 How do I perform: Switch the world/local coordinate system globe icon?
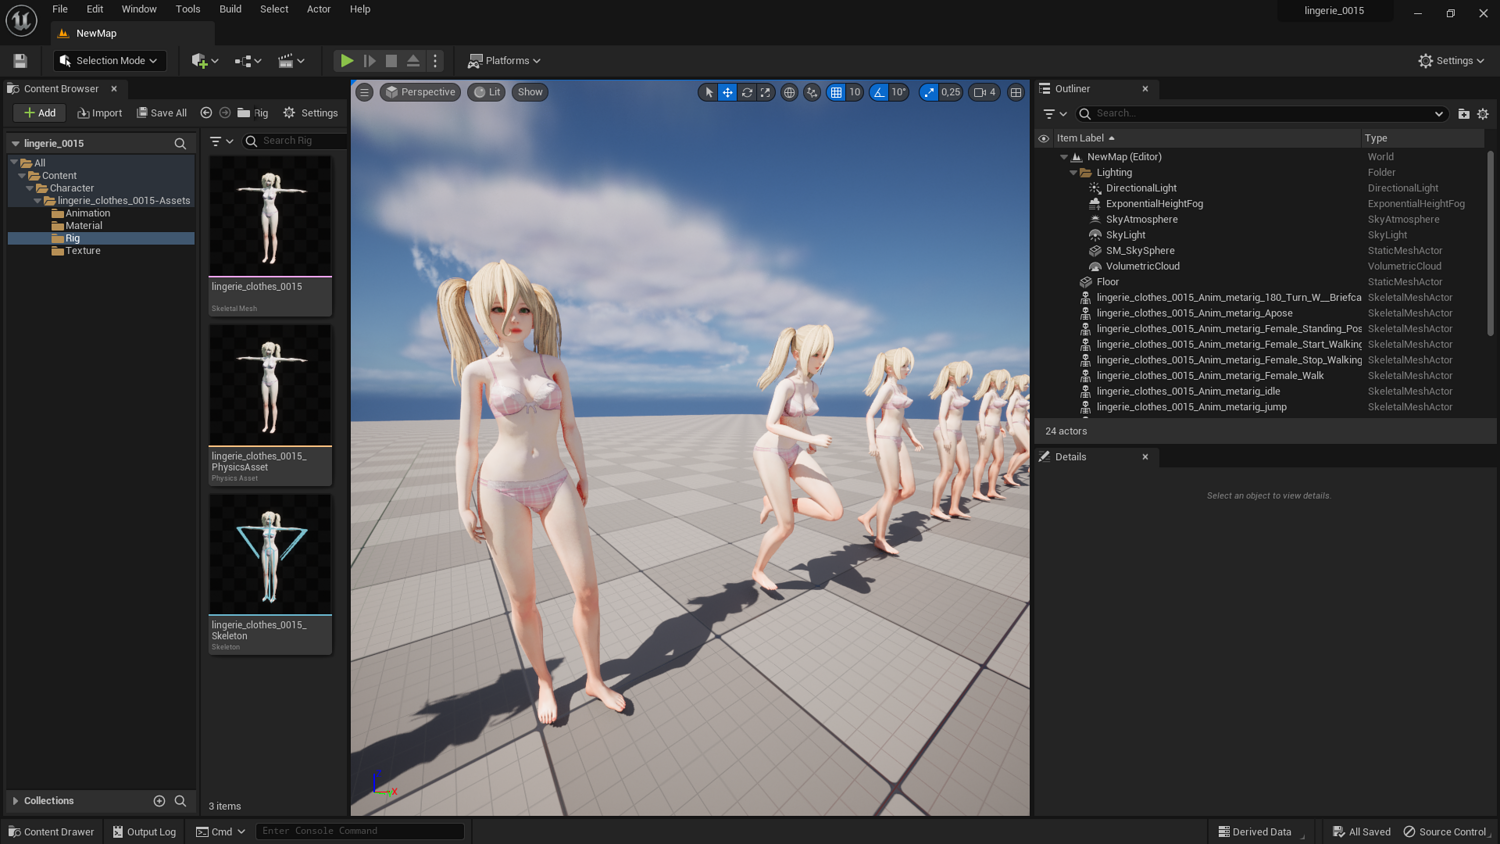(789, 92)
